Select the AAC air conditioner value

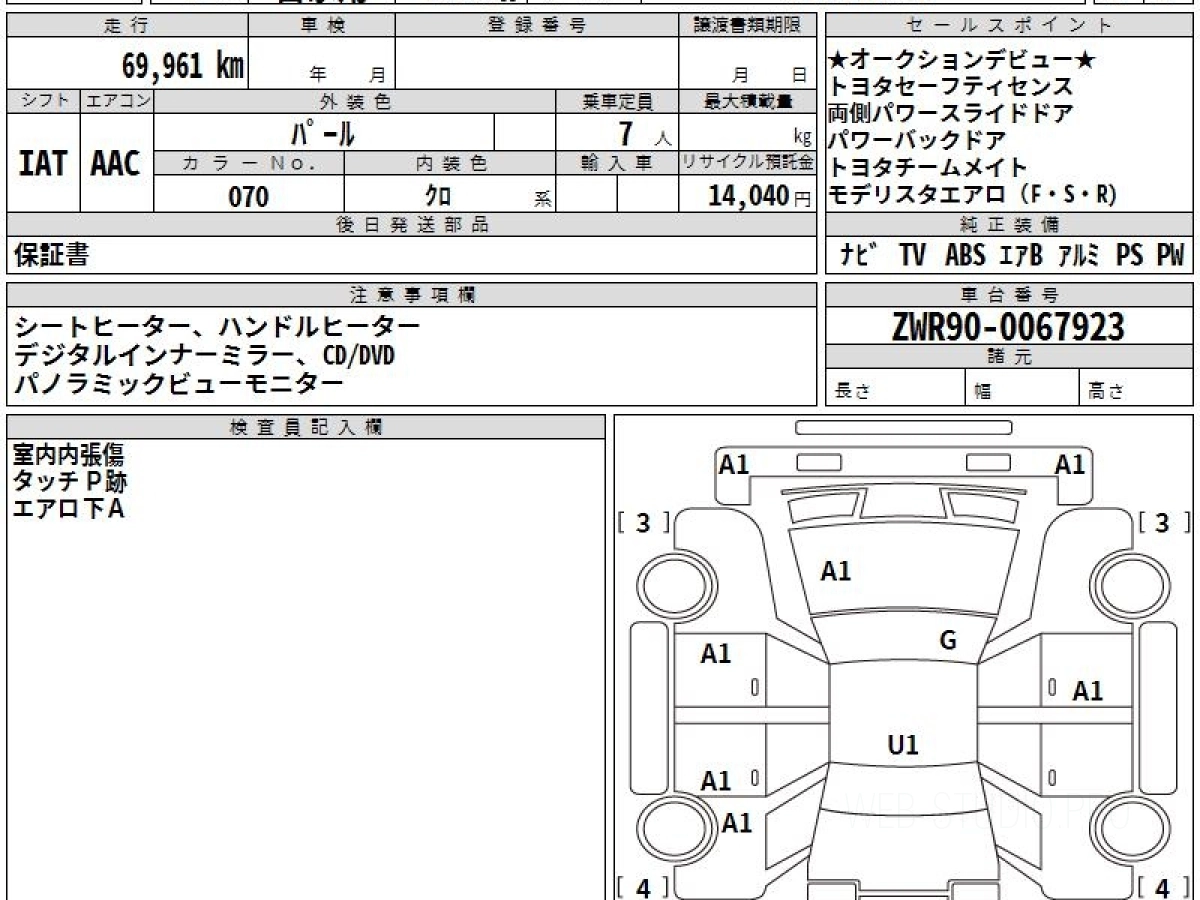[x=116, y=163]
